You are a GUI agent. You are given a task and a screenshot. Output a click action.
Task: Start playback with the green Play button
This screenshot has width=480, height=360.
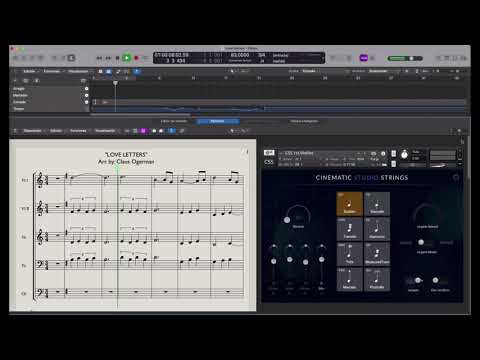click(x=126, y=58)
